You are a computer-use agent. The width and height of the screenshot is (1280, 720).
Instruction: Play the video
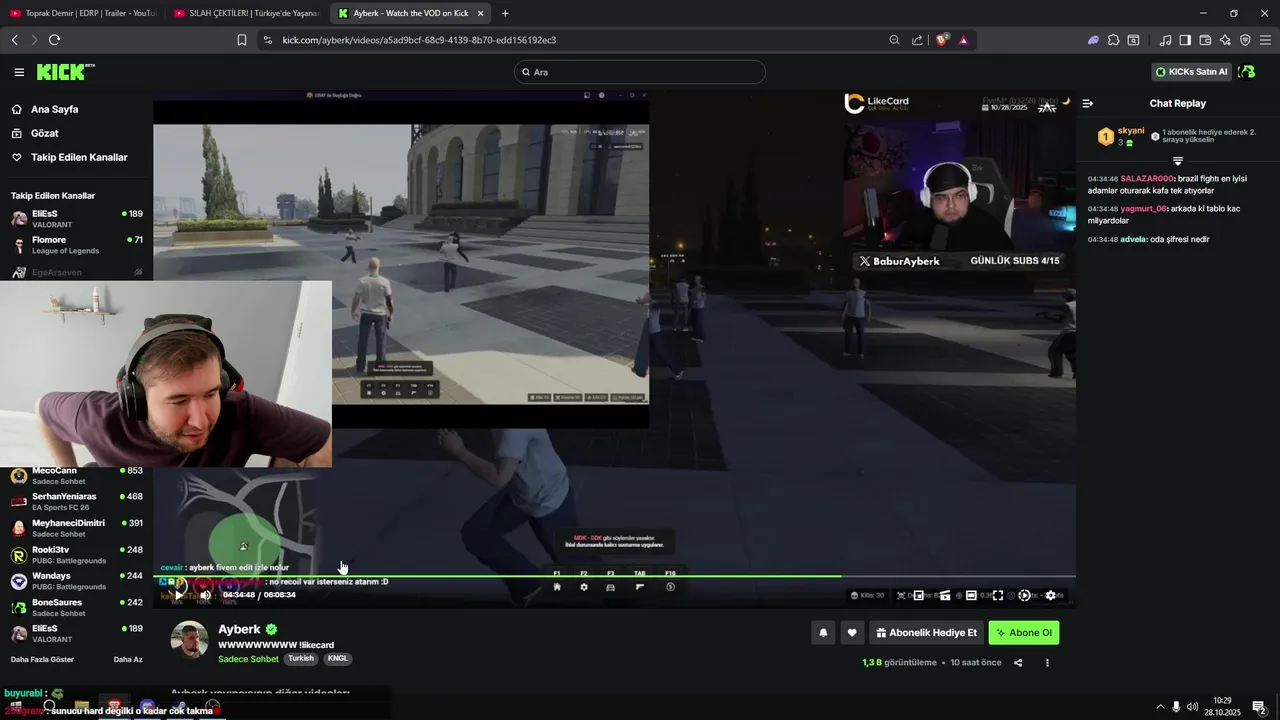click(179, 595)
